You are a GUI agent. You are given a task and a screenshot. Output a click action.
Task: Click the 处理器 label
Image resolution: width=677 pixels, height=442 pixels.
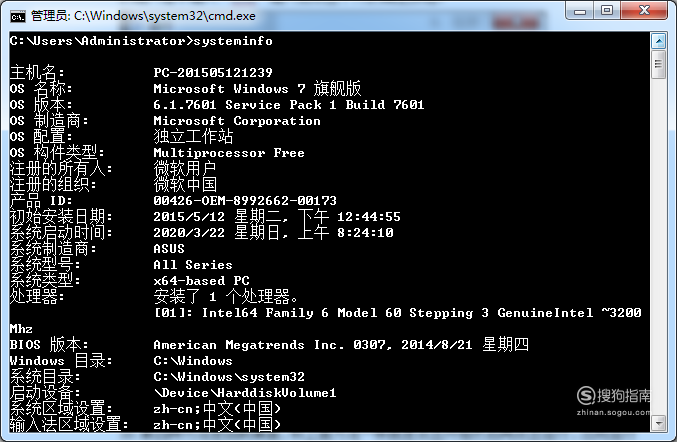coord(37,297)
